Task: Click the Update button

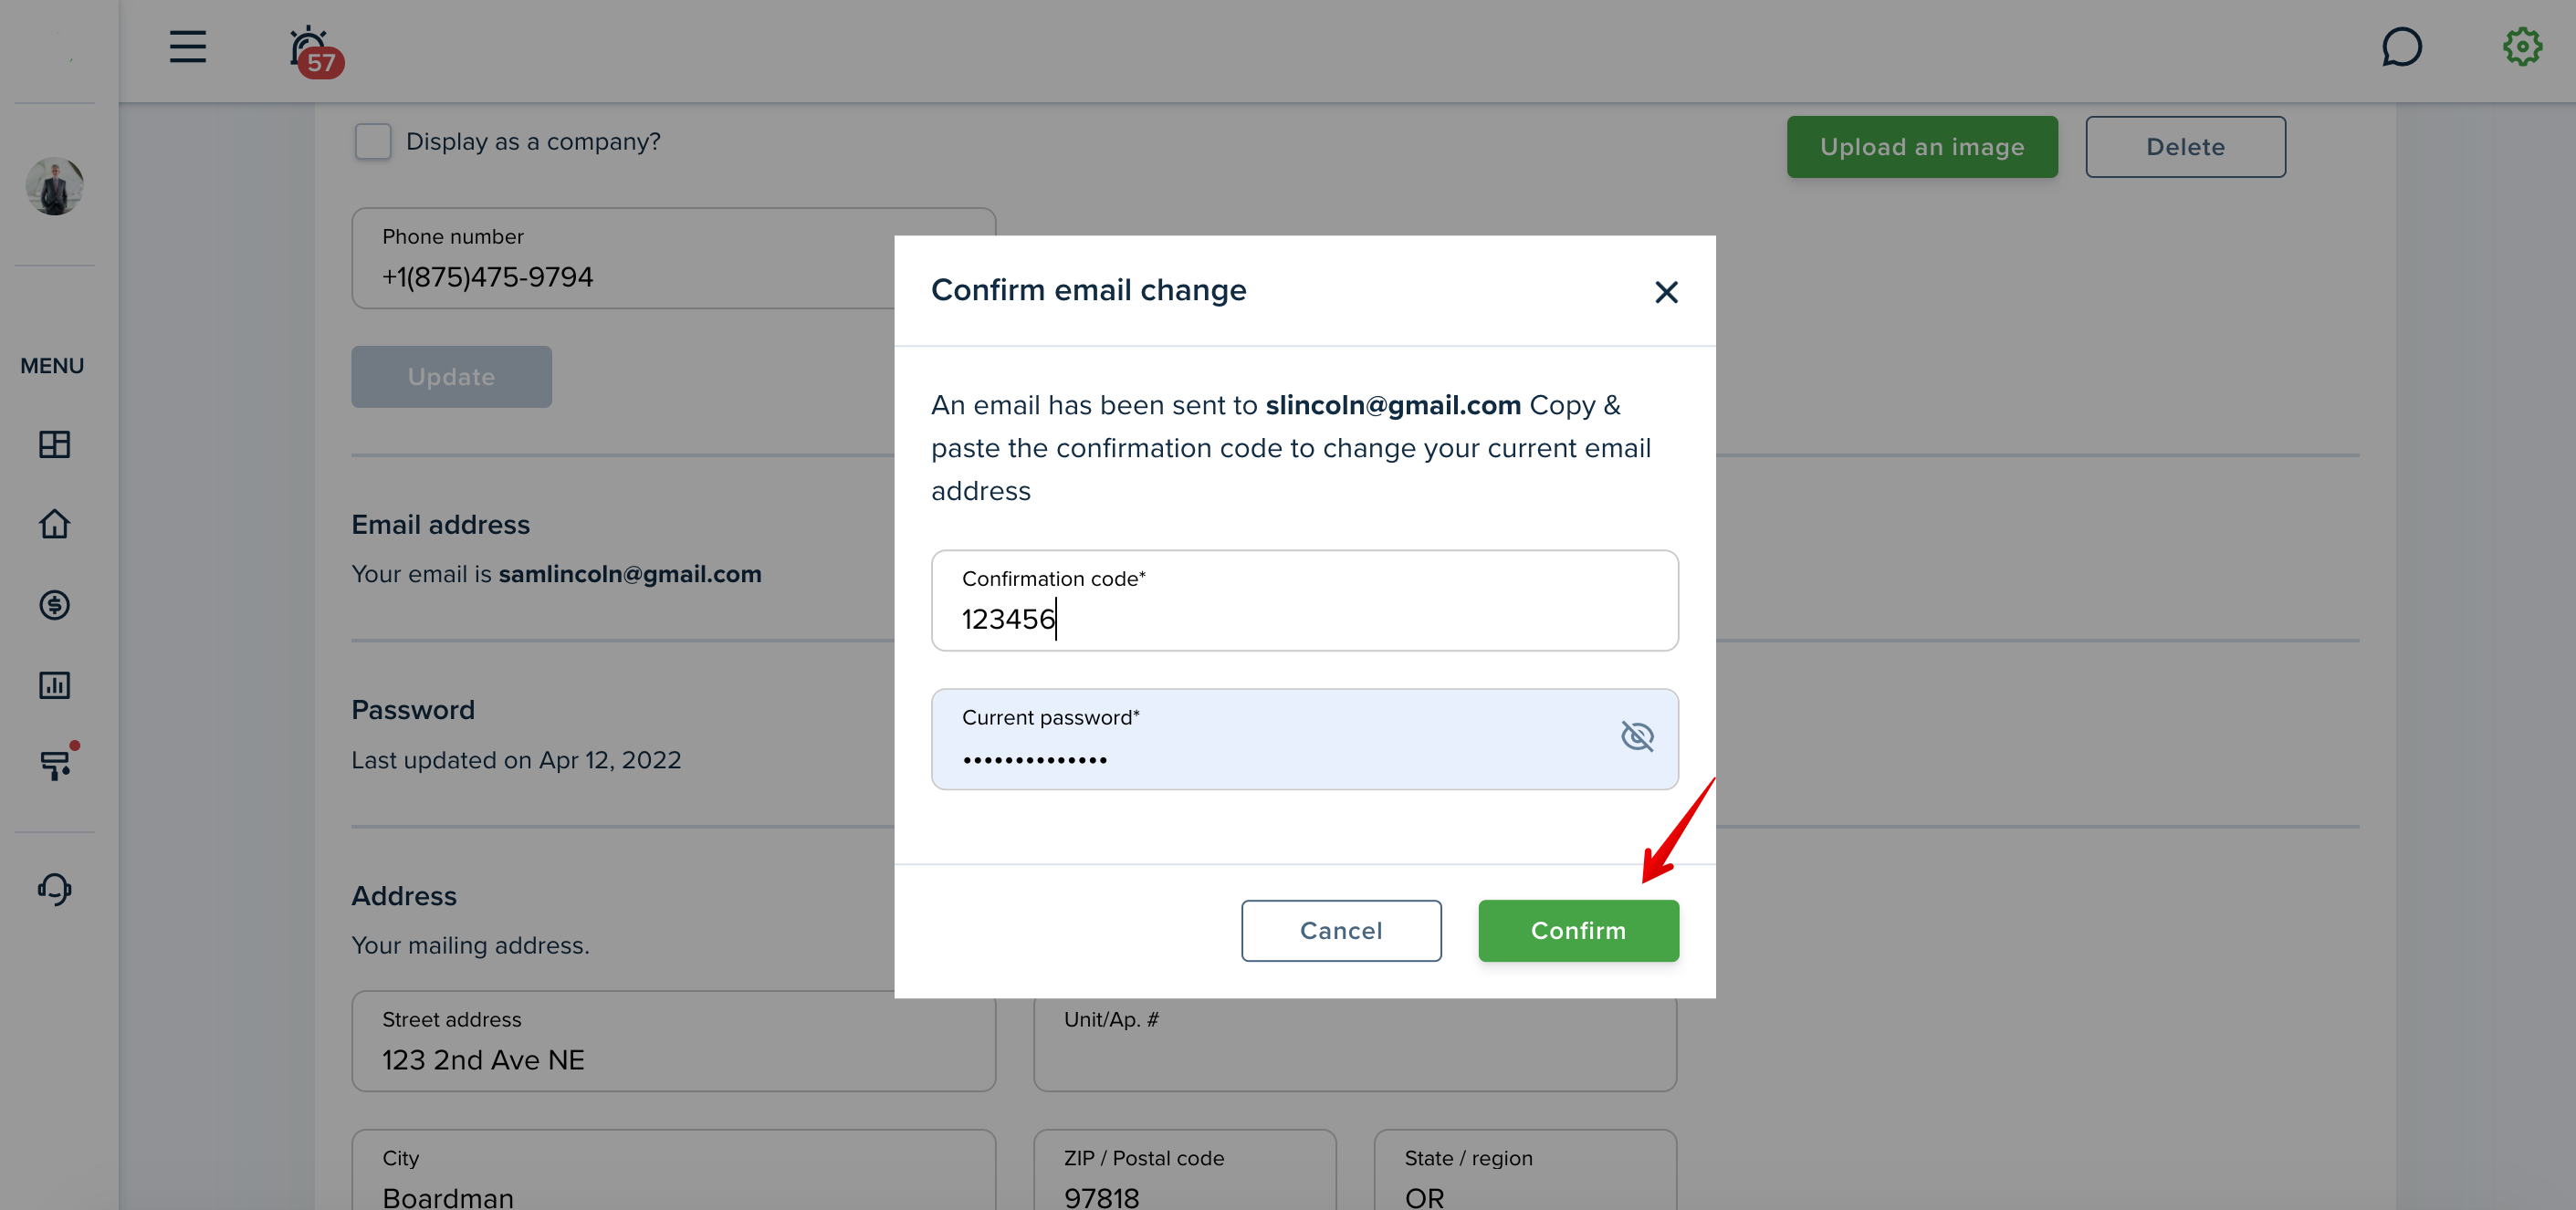Action: pyautogui.click(x=451, y=376)
